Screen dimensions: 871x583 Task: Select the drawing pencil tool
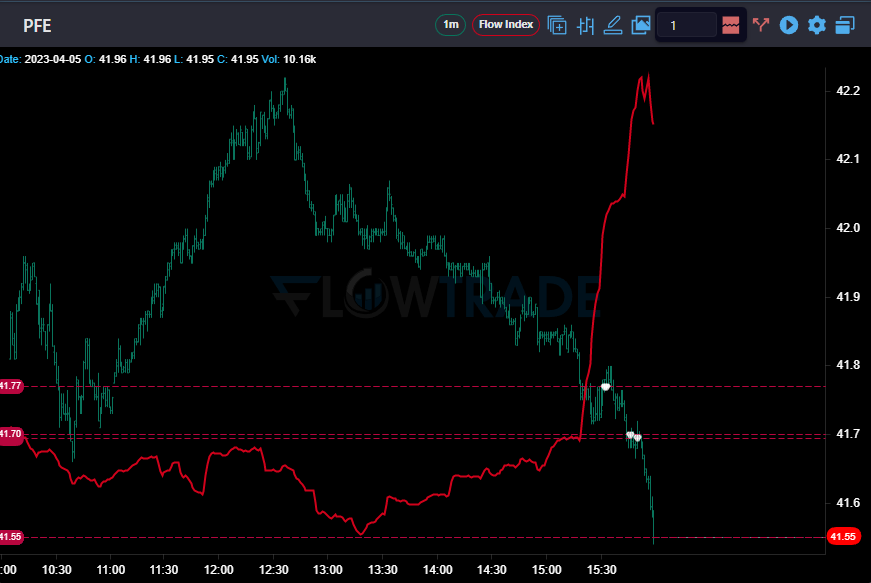(613, 25)
